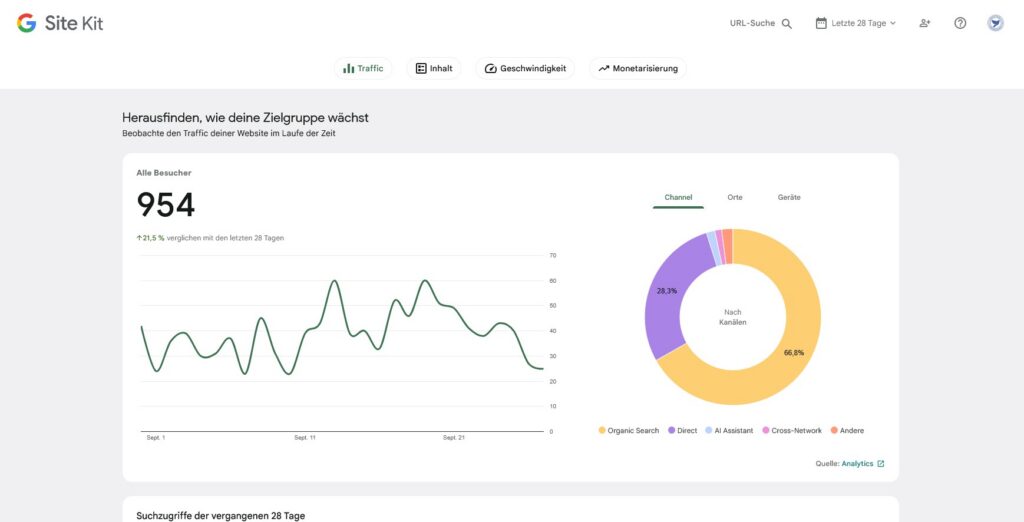Screen dimensions: 1024x522
Task: Click the Google G logo
Action: pyautogui.click(x=26, y=23)
